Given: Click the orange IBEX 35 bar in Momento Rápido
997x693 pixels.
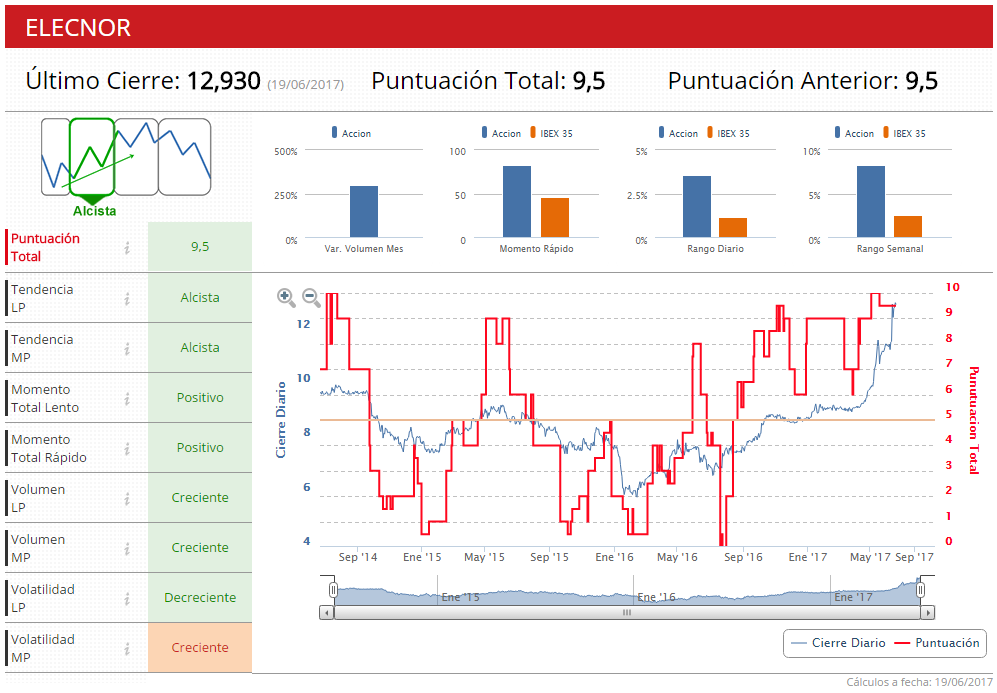Looking at the screenshot, I should coord(555,217).
